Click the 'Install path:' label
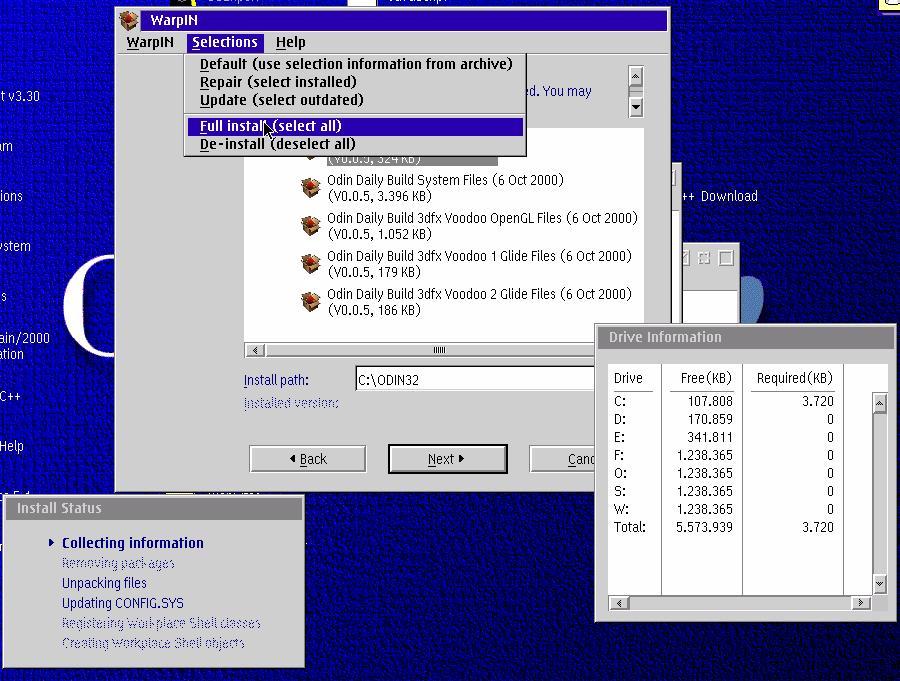The height and width of the screenshot is (681, 900). 276,380
